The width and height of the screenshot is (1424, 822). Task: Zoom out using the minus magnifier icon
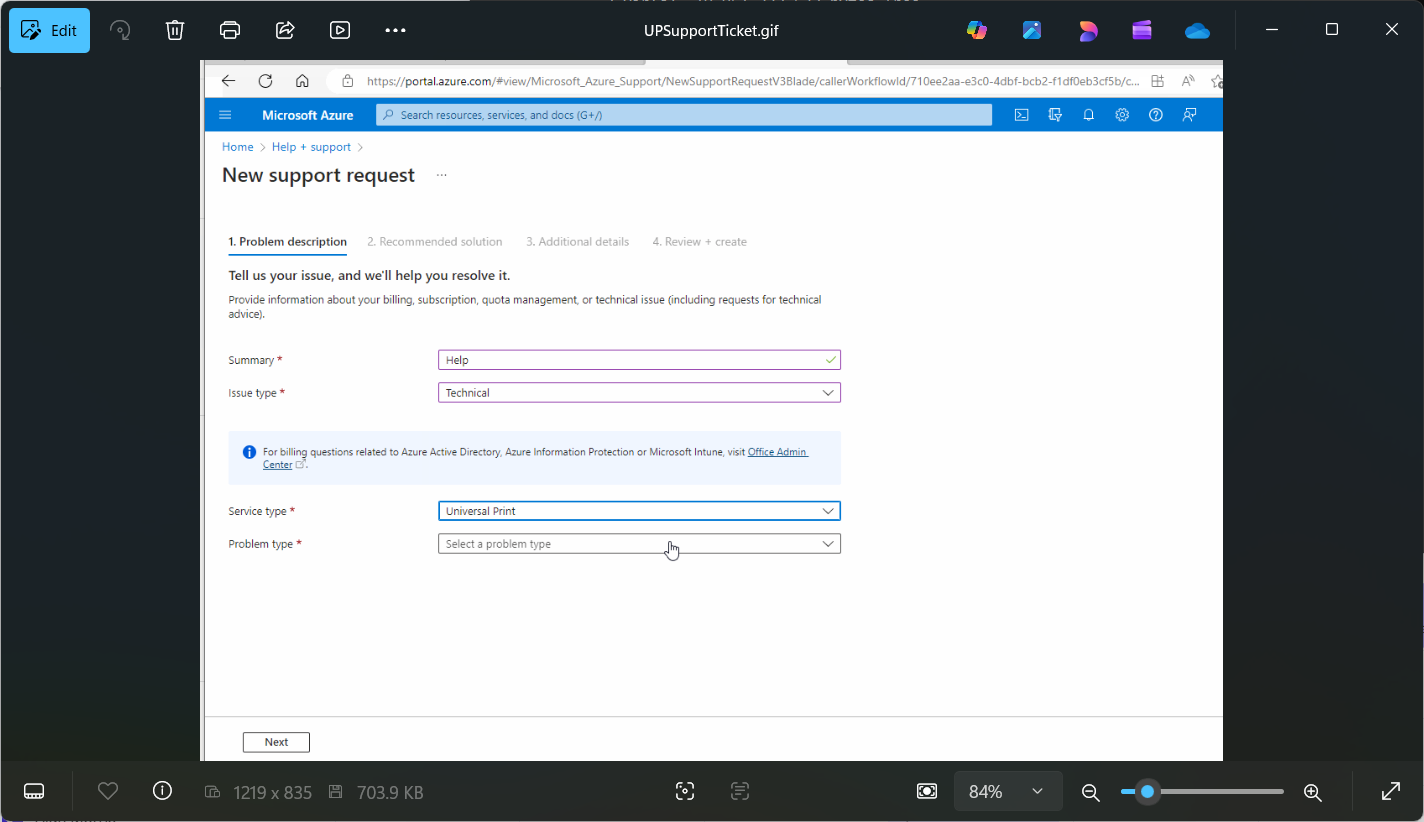tap(1091, 792)
